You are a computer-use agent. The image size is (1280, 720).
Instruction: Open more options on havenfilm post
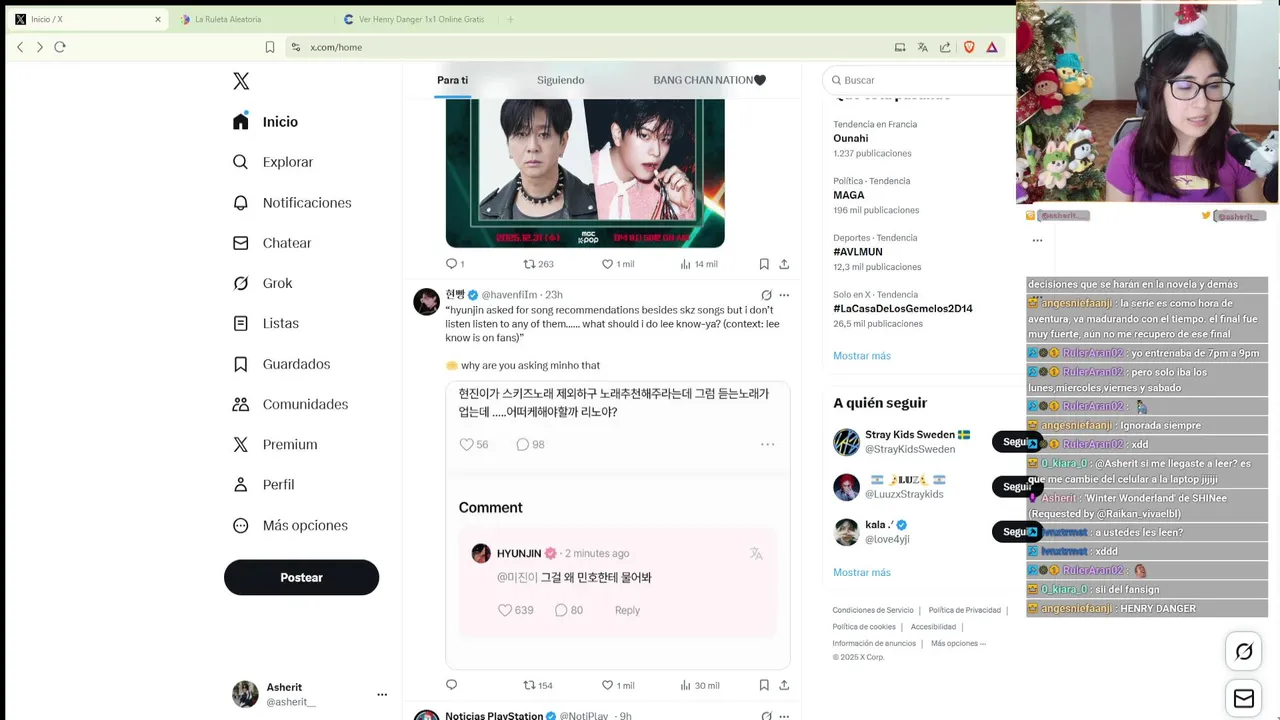[x=784, y=295]
